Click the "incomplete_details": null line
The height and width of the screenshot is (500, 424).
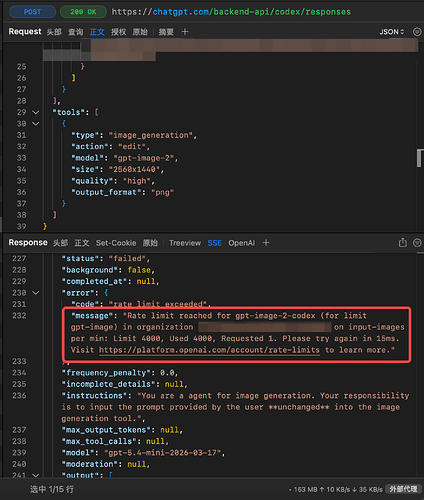125,384
